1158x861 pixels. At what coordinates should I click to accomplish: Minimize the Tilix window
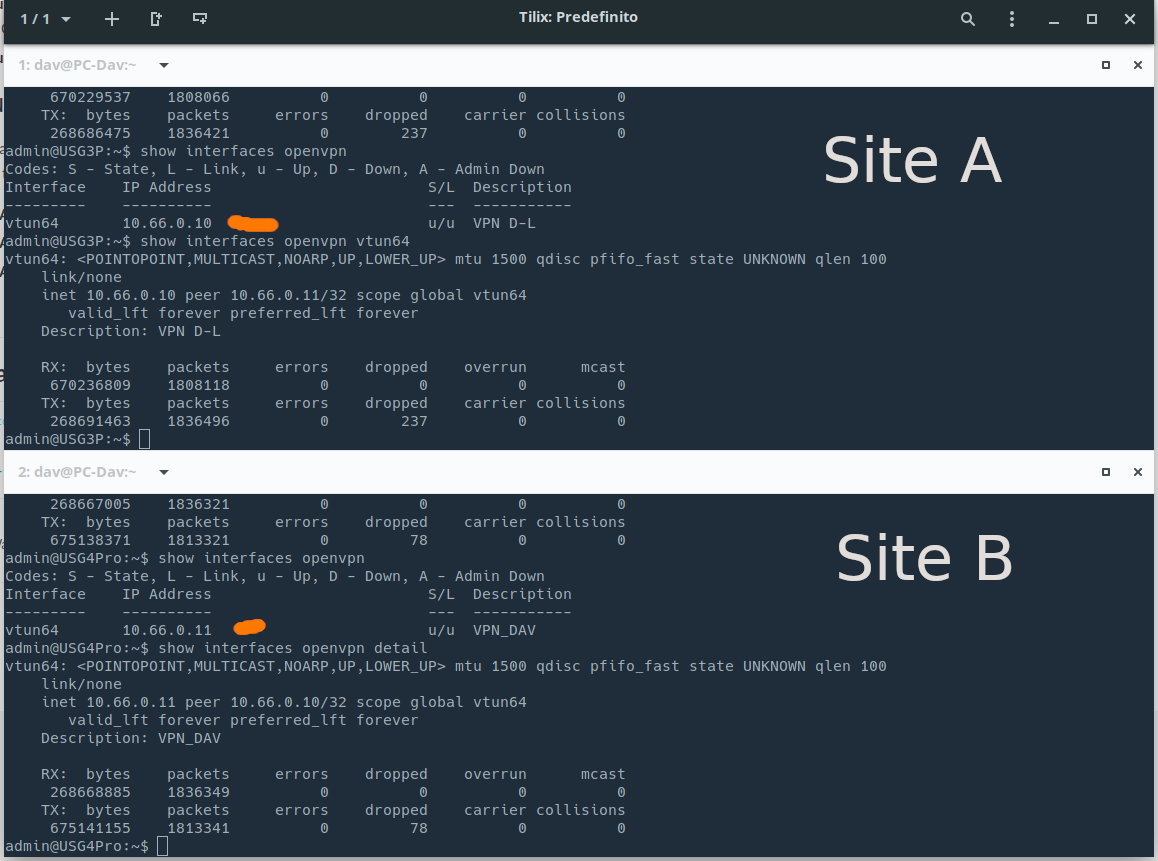coord(1054,19)
